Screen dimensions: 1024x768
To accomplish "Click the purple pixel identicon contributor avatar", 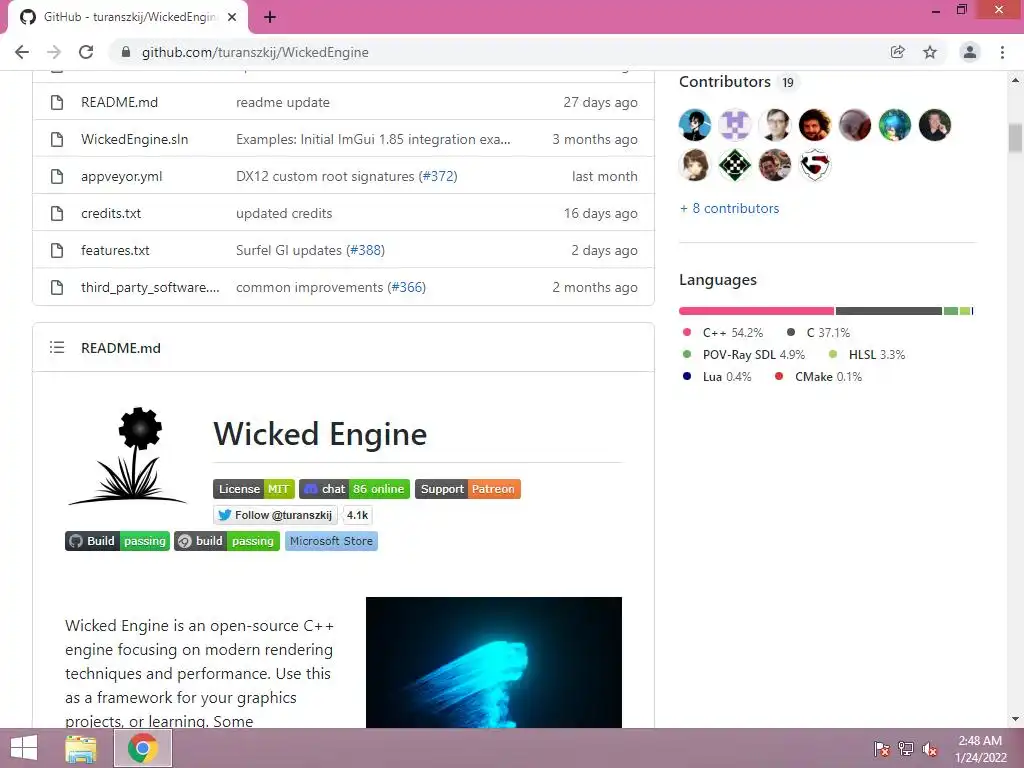I will pos(735,125).
